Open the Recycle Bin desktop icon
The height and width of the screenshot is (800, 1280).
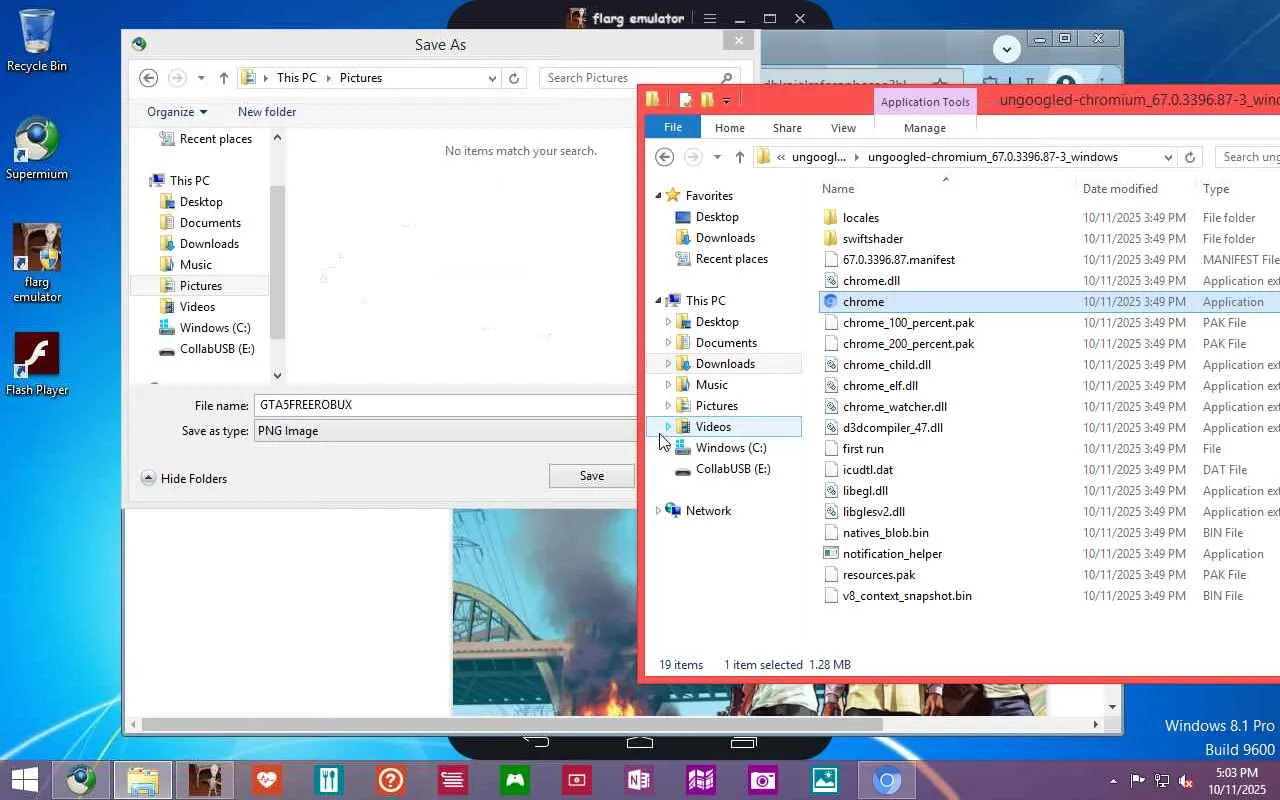(x=37, y=41)
